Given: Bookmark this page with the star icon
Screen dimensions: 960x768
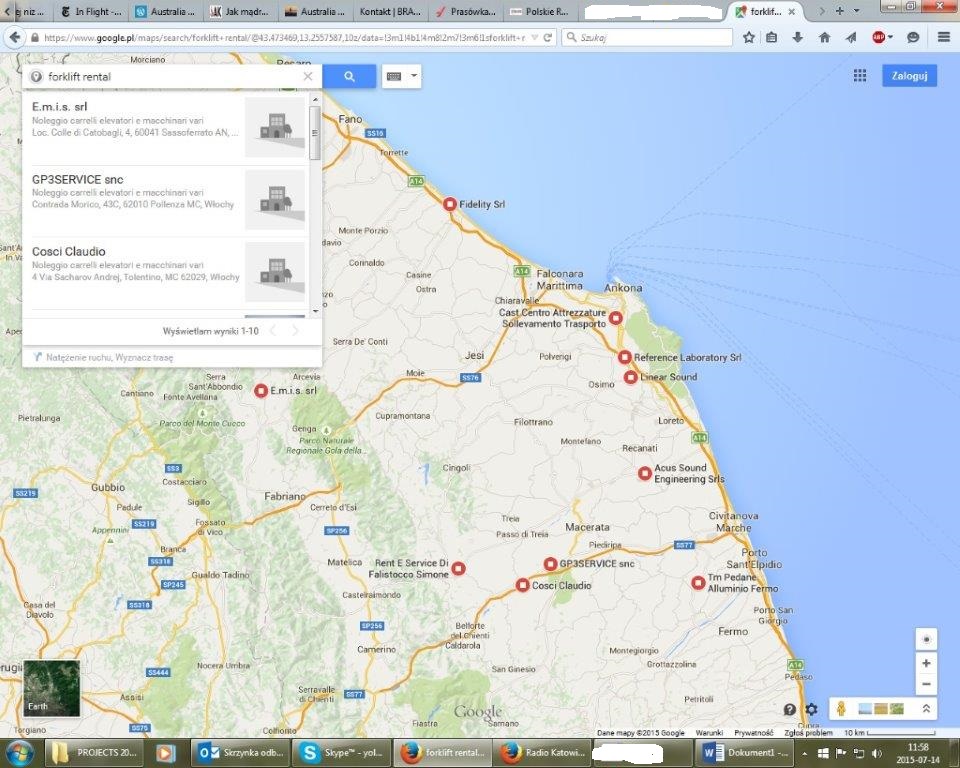Looking at the screenshot, I should pos(748,37).
